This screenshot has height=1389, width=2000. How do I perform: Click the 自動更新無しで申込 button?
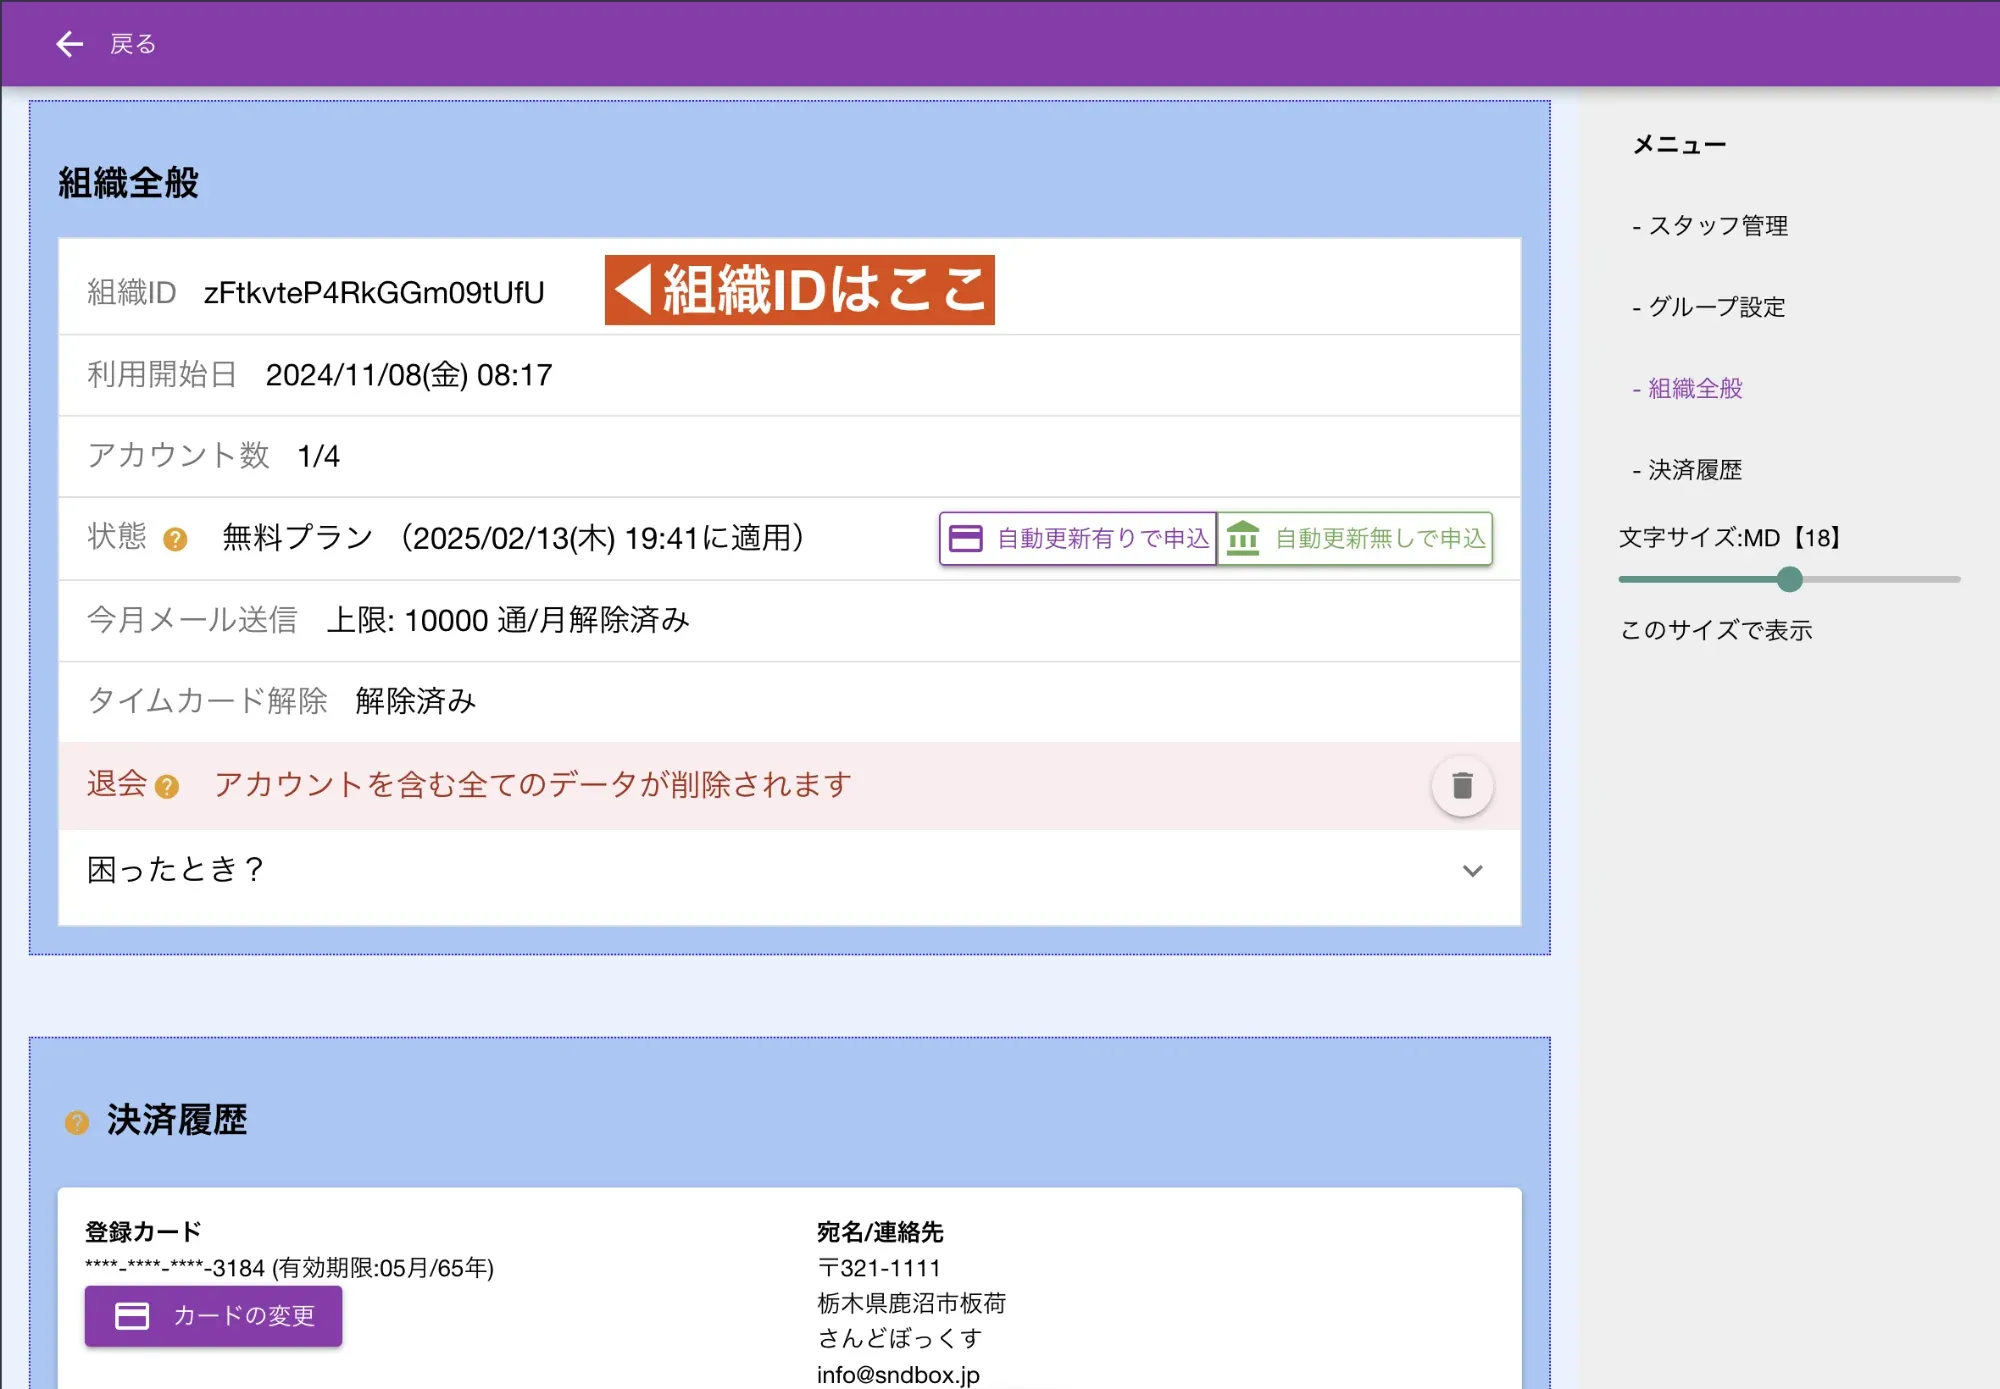click(x=1355, y=538)
